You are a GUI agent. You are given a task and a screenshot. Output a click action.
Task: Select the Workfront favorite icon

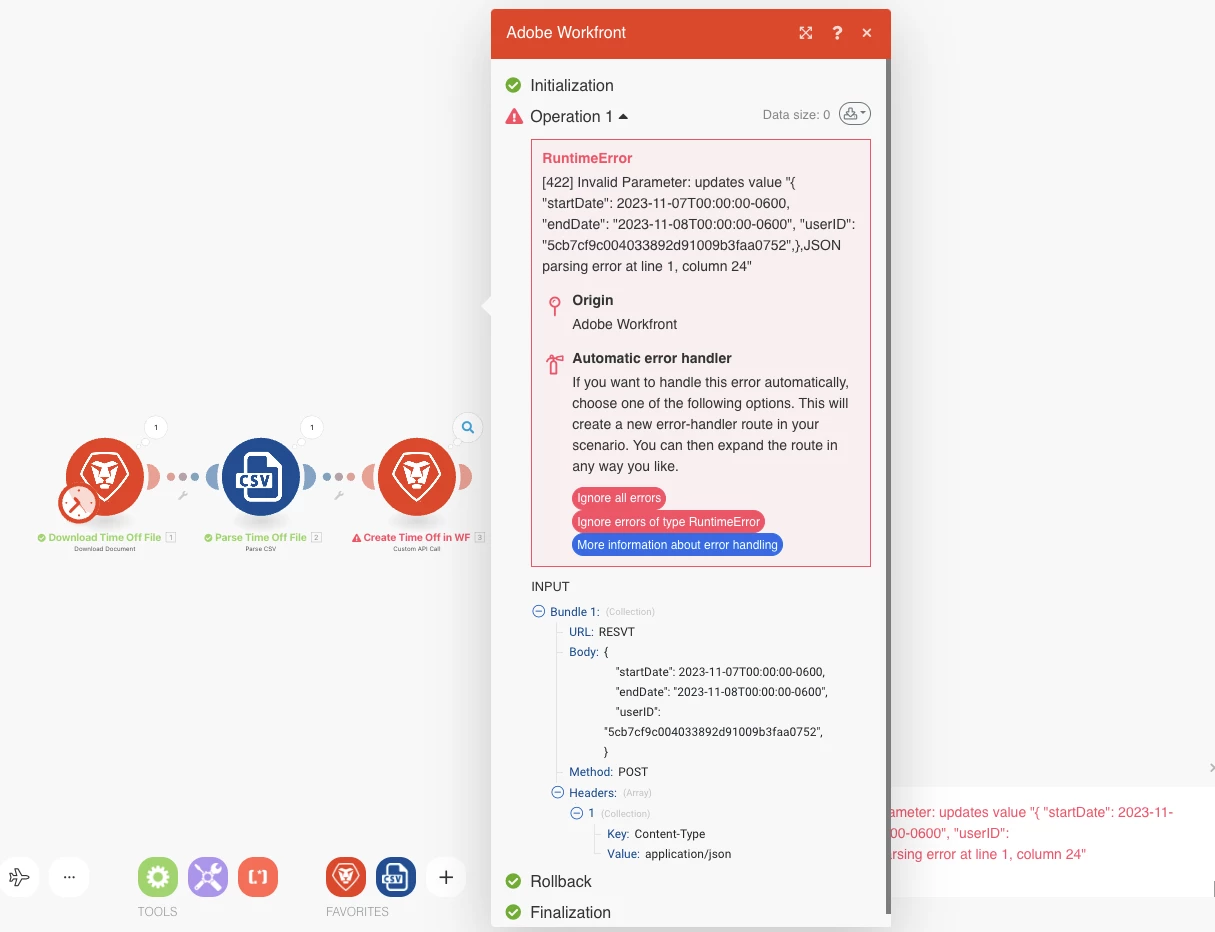coord(346,878)
